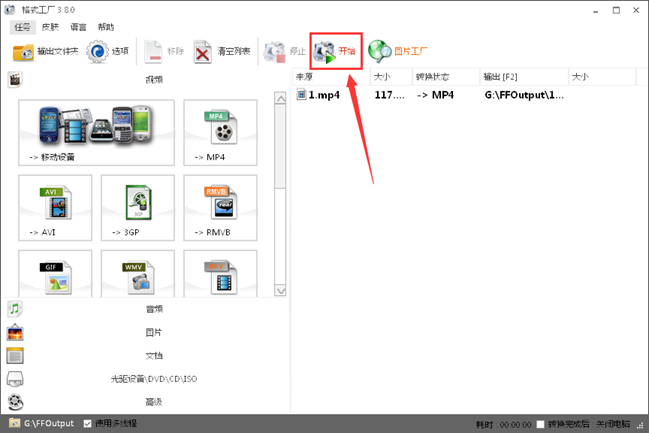Screen dimensions: 649x433
Task: Click the G:\FFOutput\1... output path cell
Action: 524,95
